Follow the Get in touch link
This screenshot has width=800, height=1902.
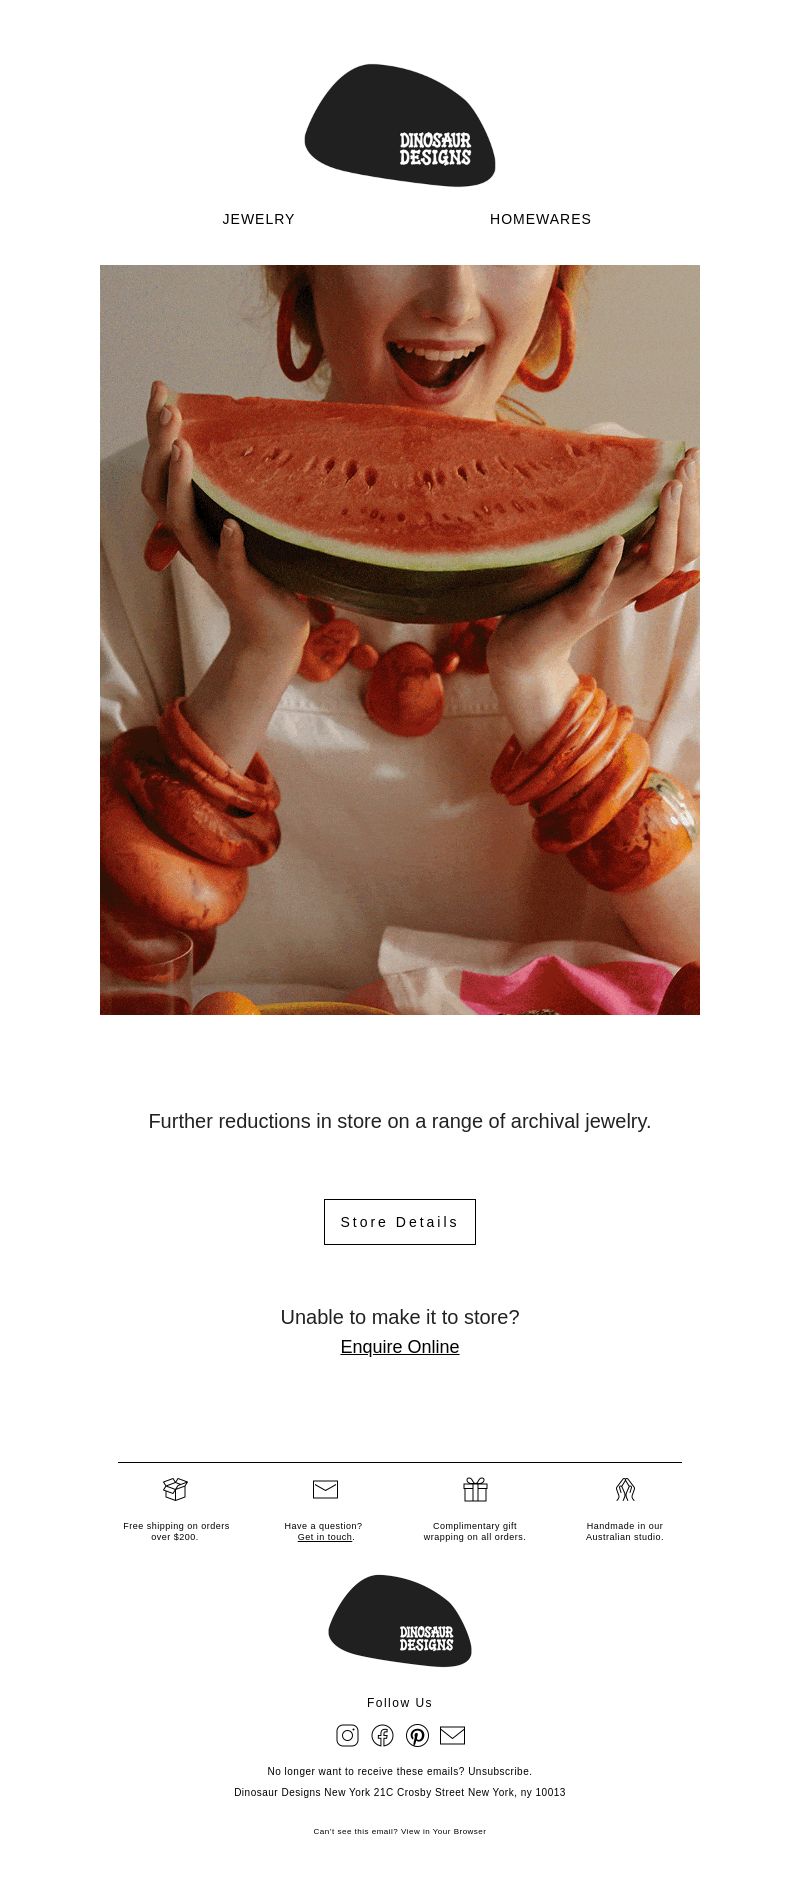tap(325, 1537)
